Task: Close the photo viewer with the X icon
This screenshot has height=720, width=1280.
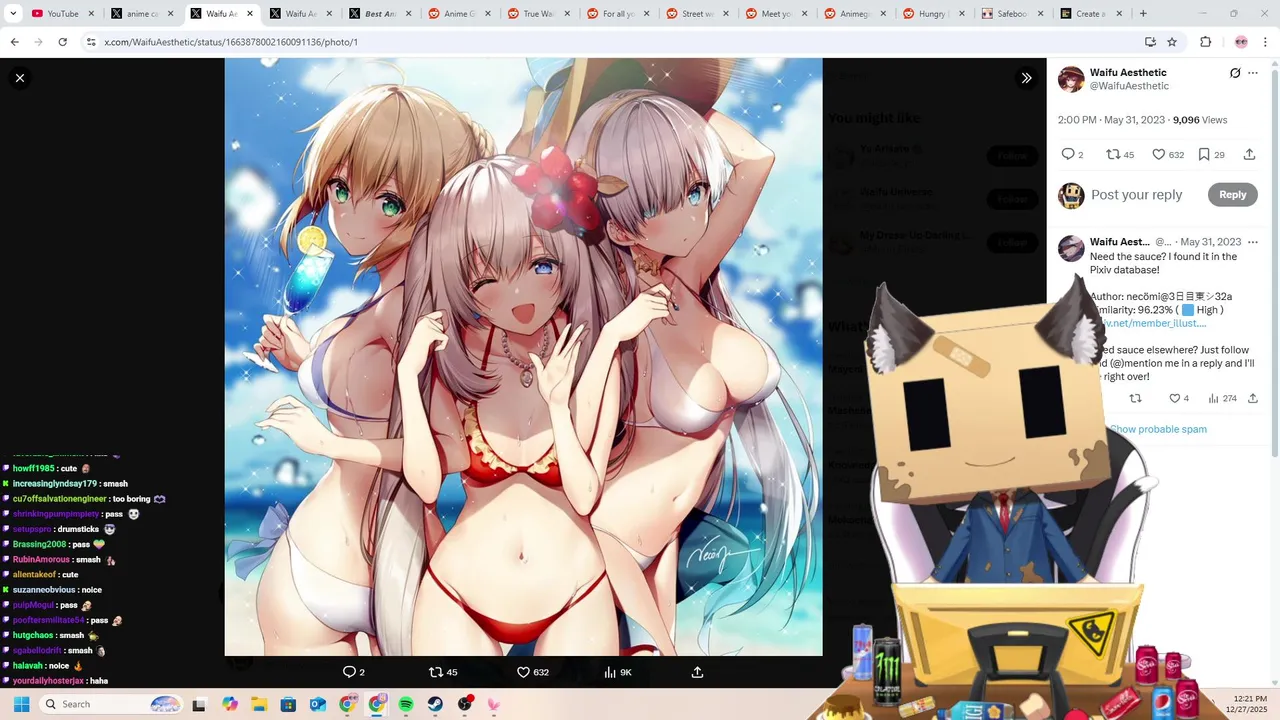Action: (x=20, y=78)
